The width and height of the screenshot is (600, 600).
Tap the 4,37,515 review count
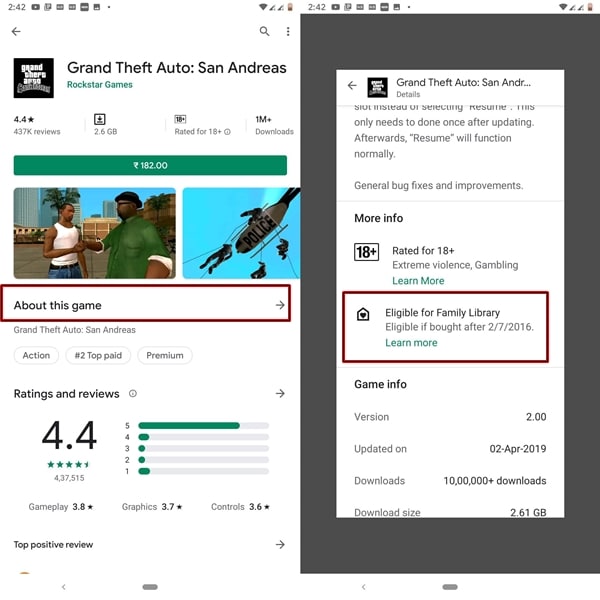pos(69,478)
